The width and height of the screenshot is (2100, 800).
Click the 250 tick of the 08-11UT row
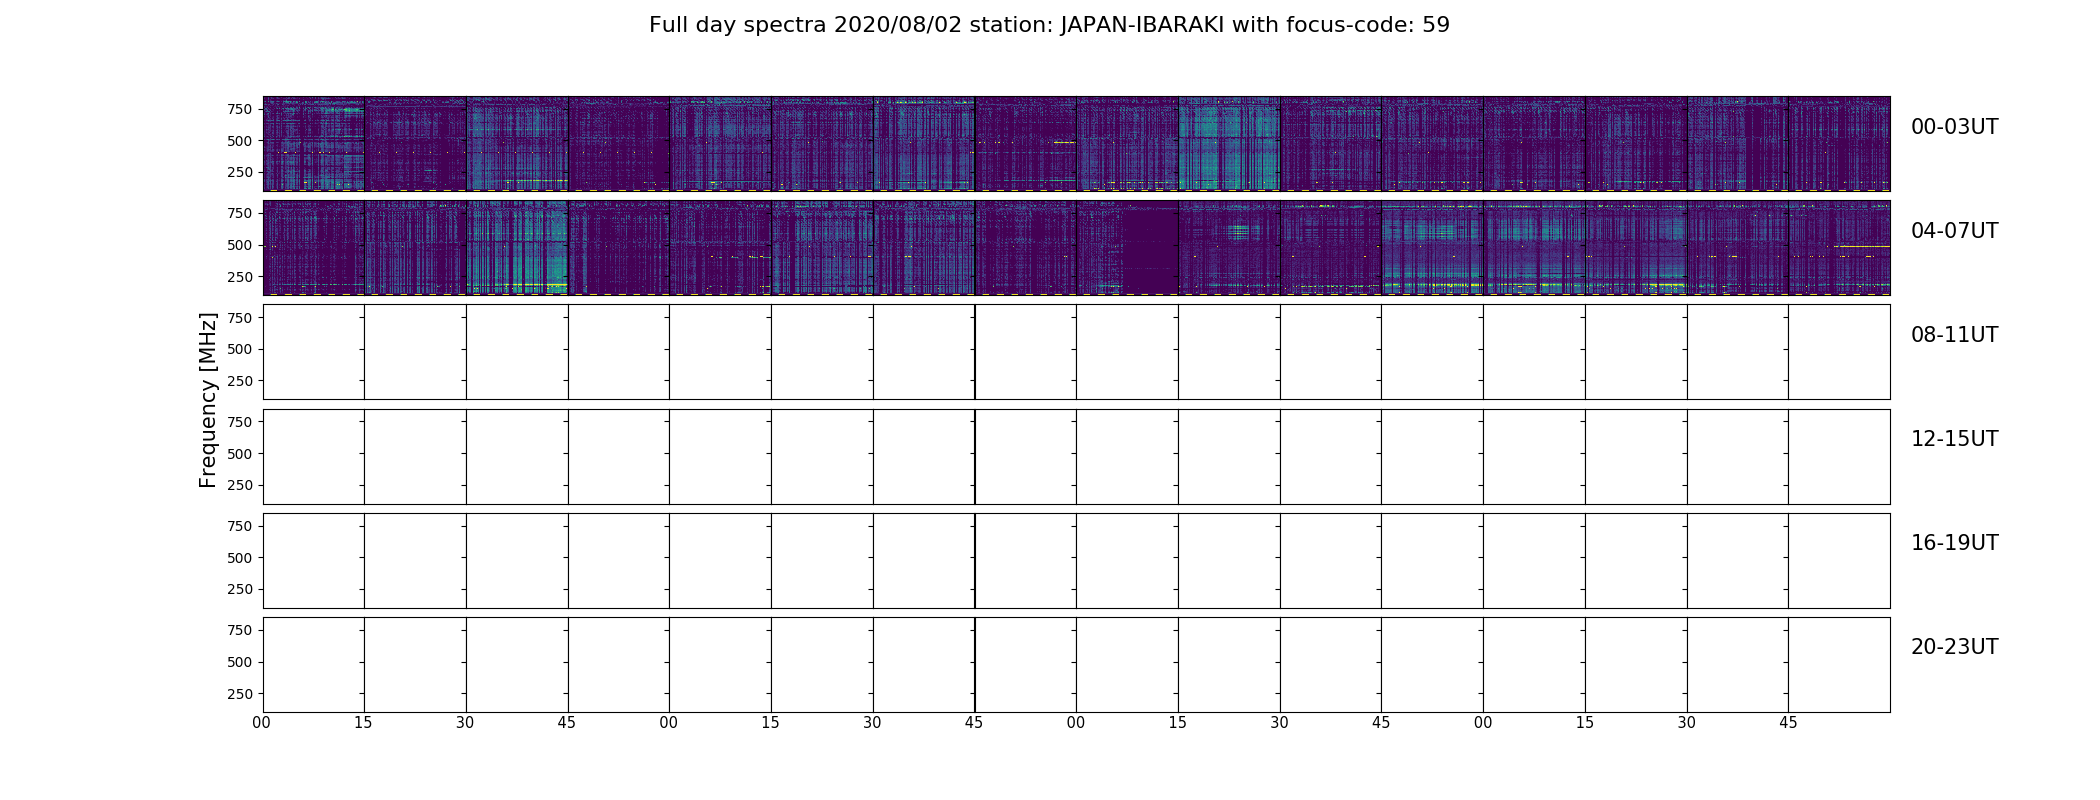click(240, 381)
